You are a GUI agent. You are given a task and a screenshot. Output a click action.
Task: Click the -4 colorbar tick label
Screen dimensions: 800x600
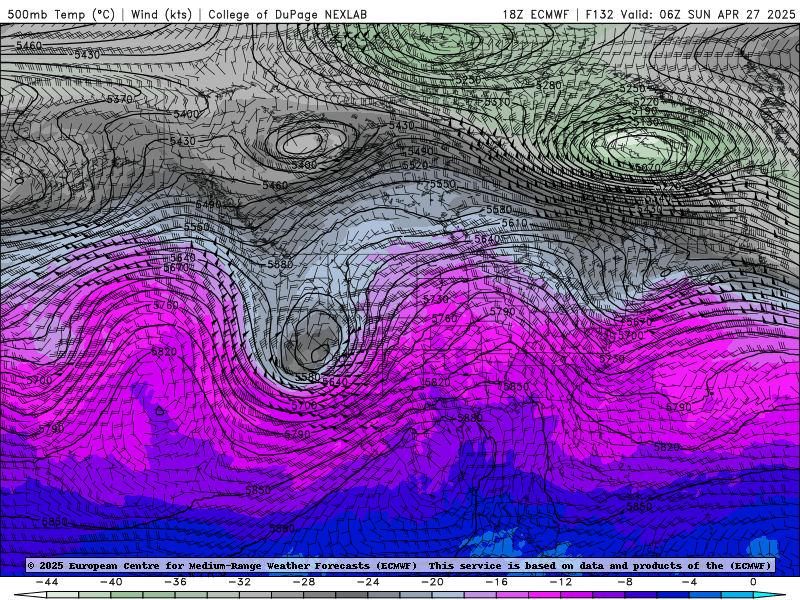pyautogui.click(x=689, y=582)
